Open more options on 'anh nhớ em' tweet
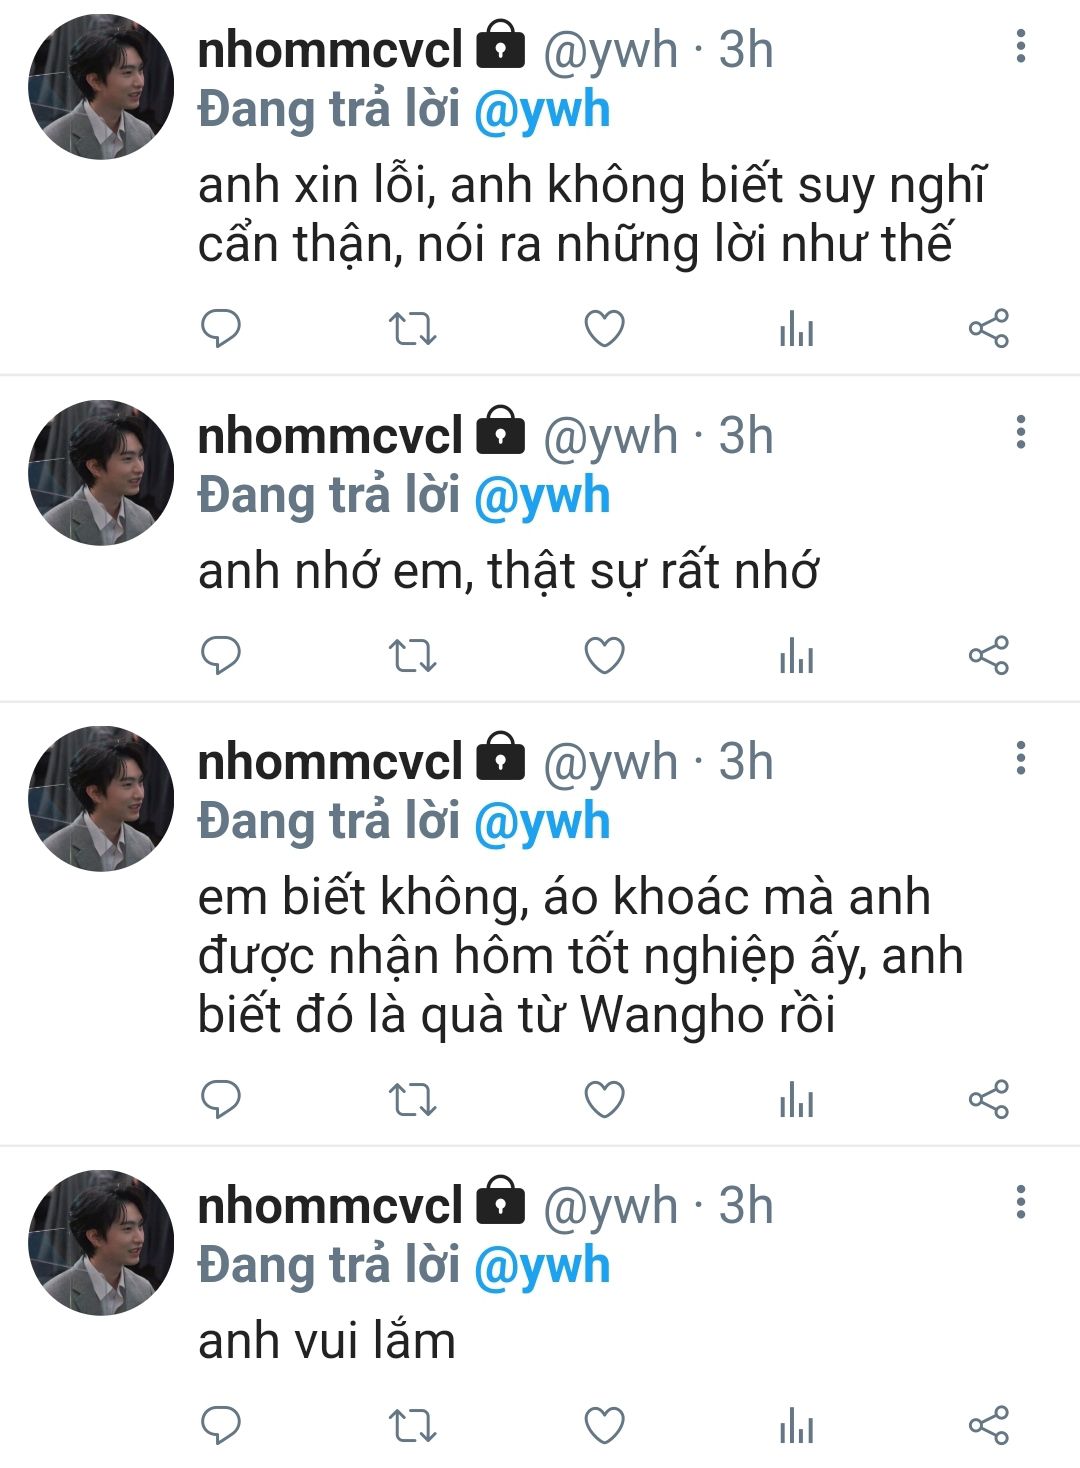This screenshot has width=1080, height=1468. click(1020, 433)
